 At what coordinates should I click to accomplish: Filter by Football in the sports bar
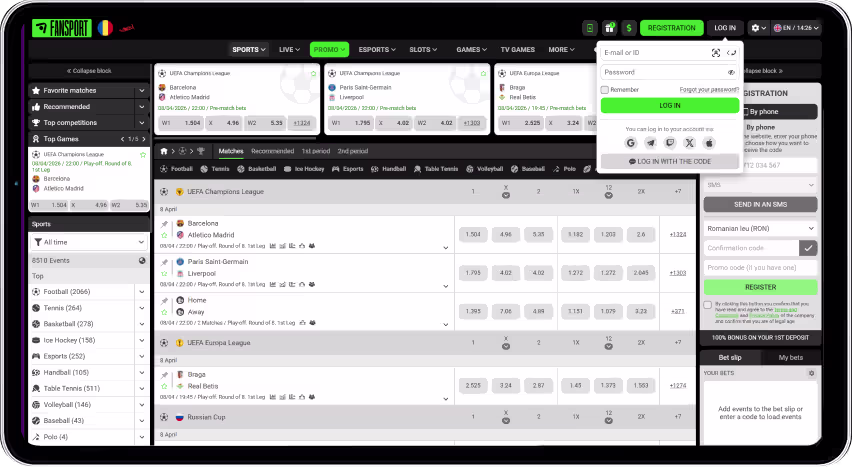tap(177, 169)
